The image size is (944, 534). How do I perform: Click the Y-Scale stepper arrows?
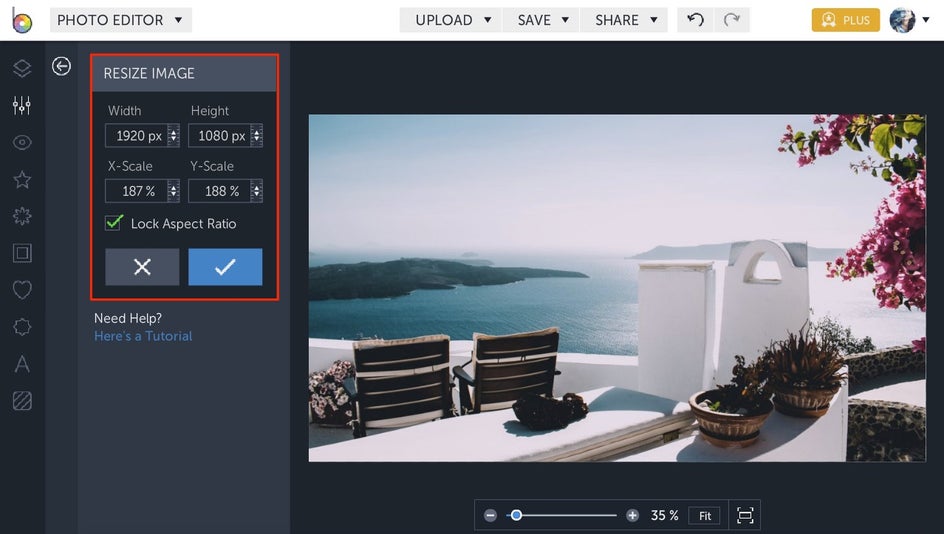coord(256,191)
